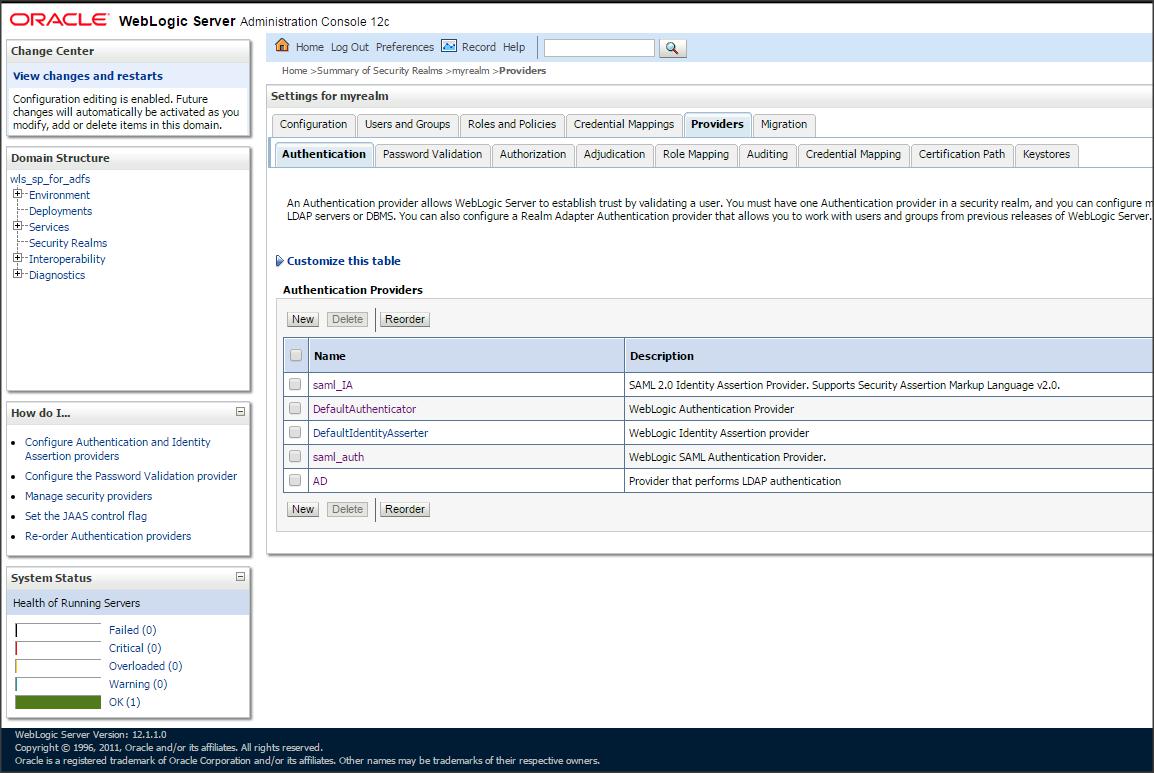Tick the AD provider checkbox
Screen dimensions: 1154x773
(x=295, y=480)
